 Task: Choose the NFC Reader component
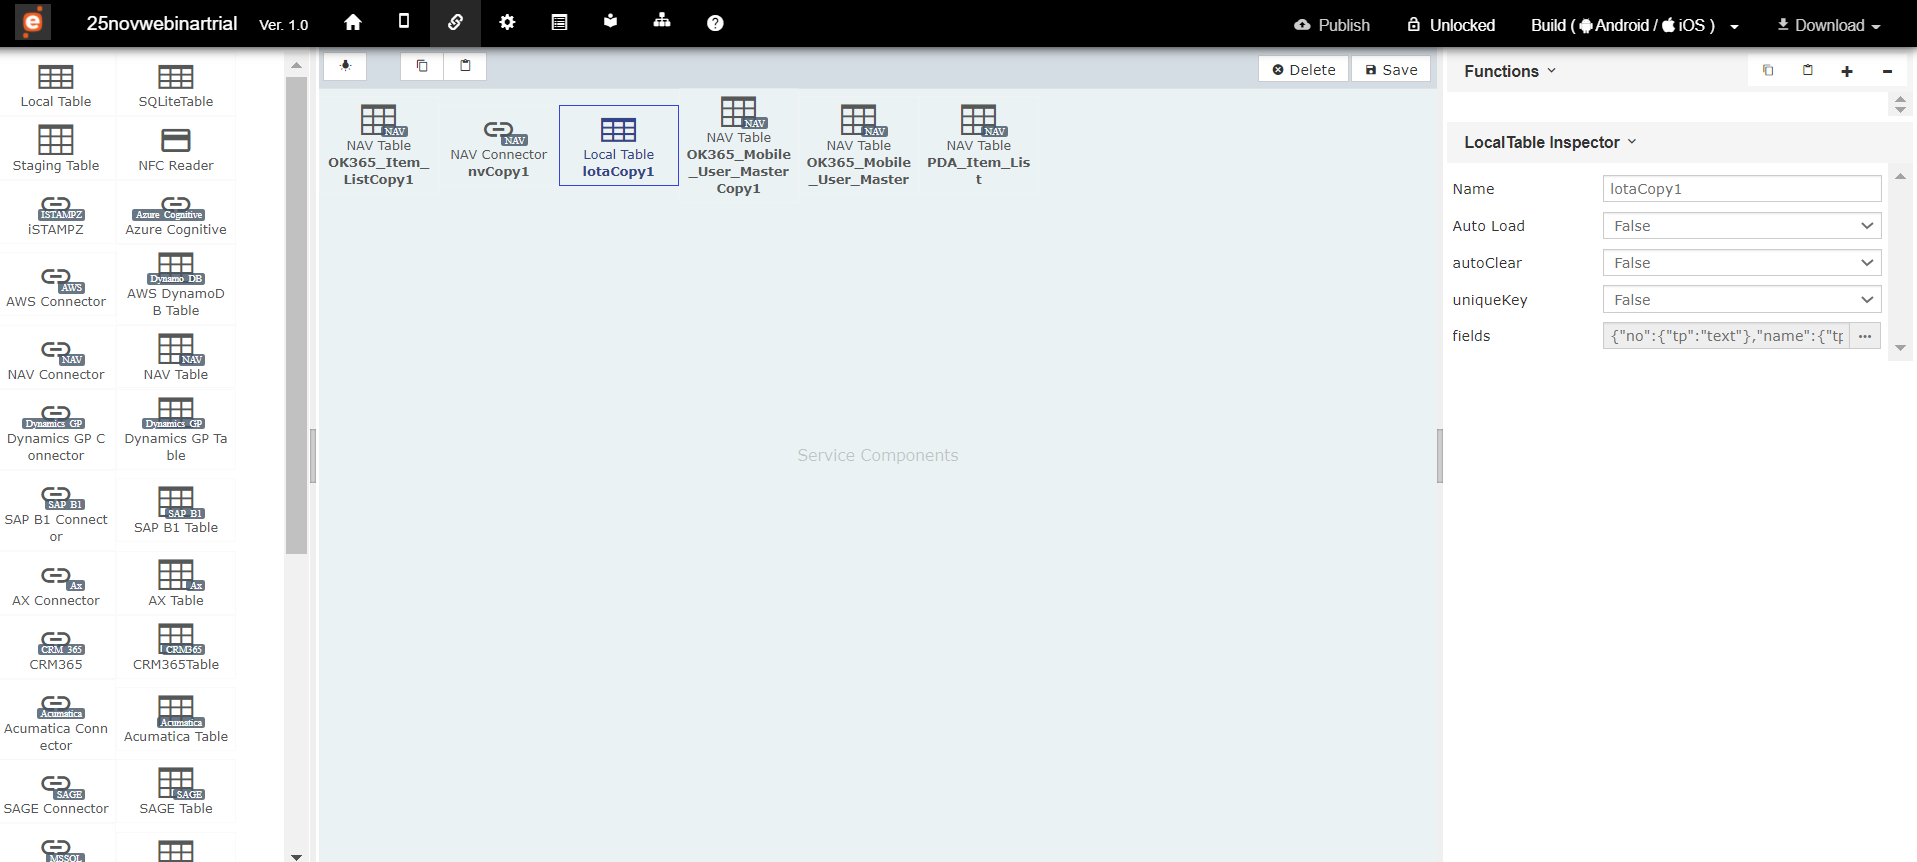[x=176, y=149]
